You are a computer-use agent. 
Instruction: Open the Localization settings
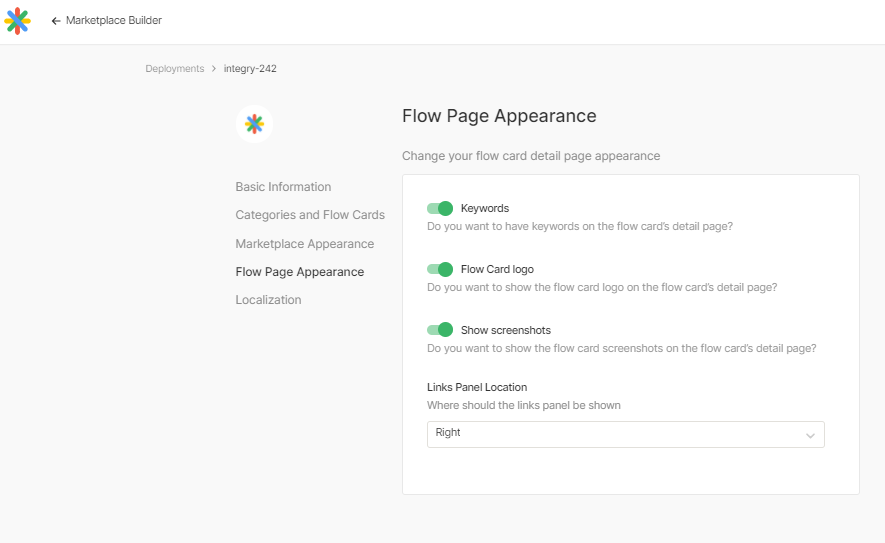tap(269, 300)
